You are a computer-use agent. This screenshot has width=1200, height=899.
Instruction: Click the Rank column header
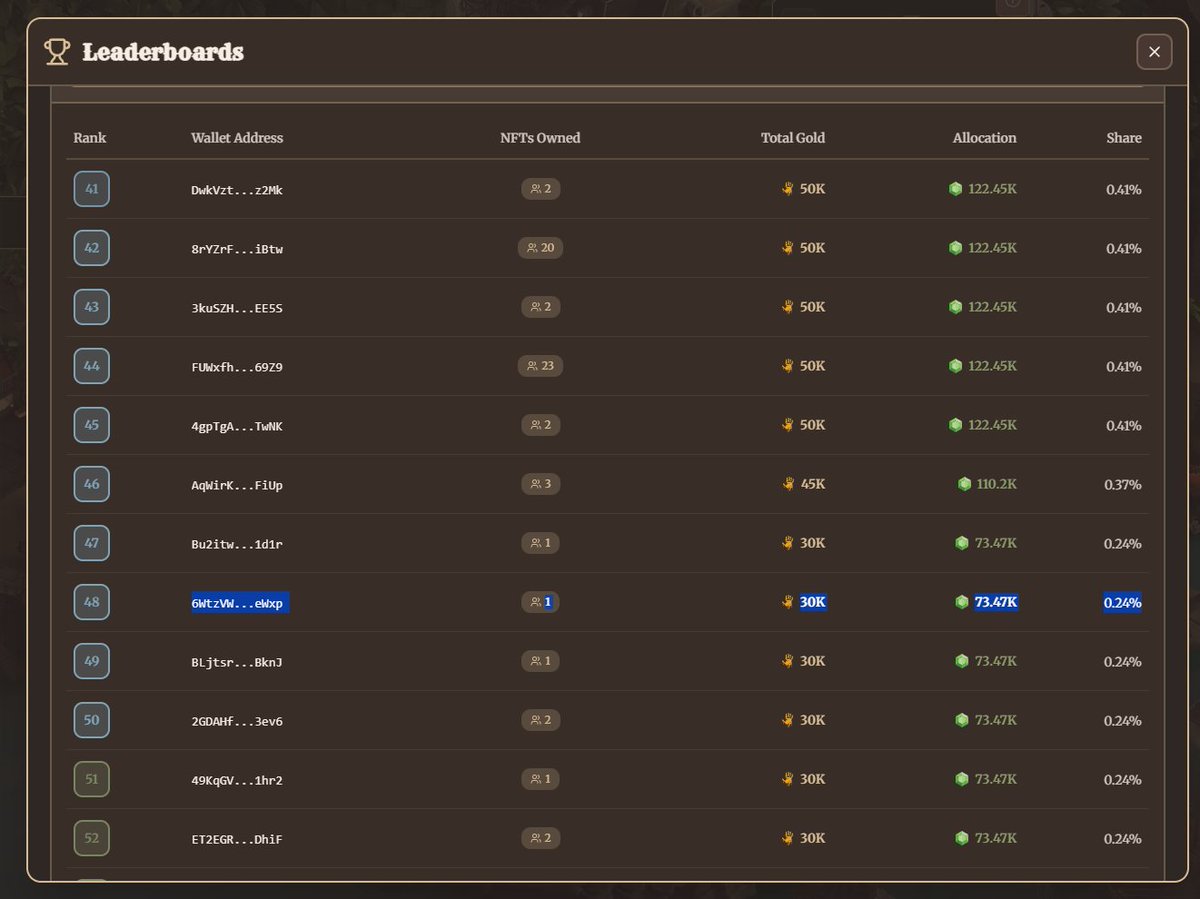tap(90, 138)
